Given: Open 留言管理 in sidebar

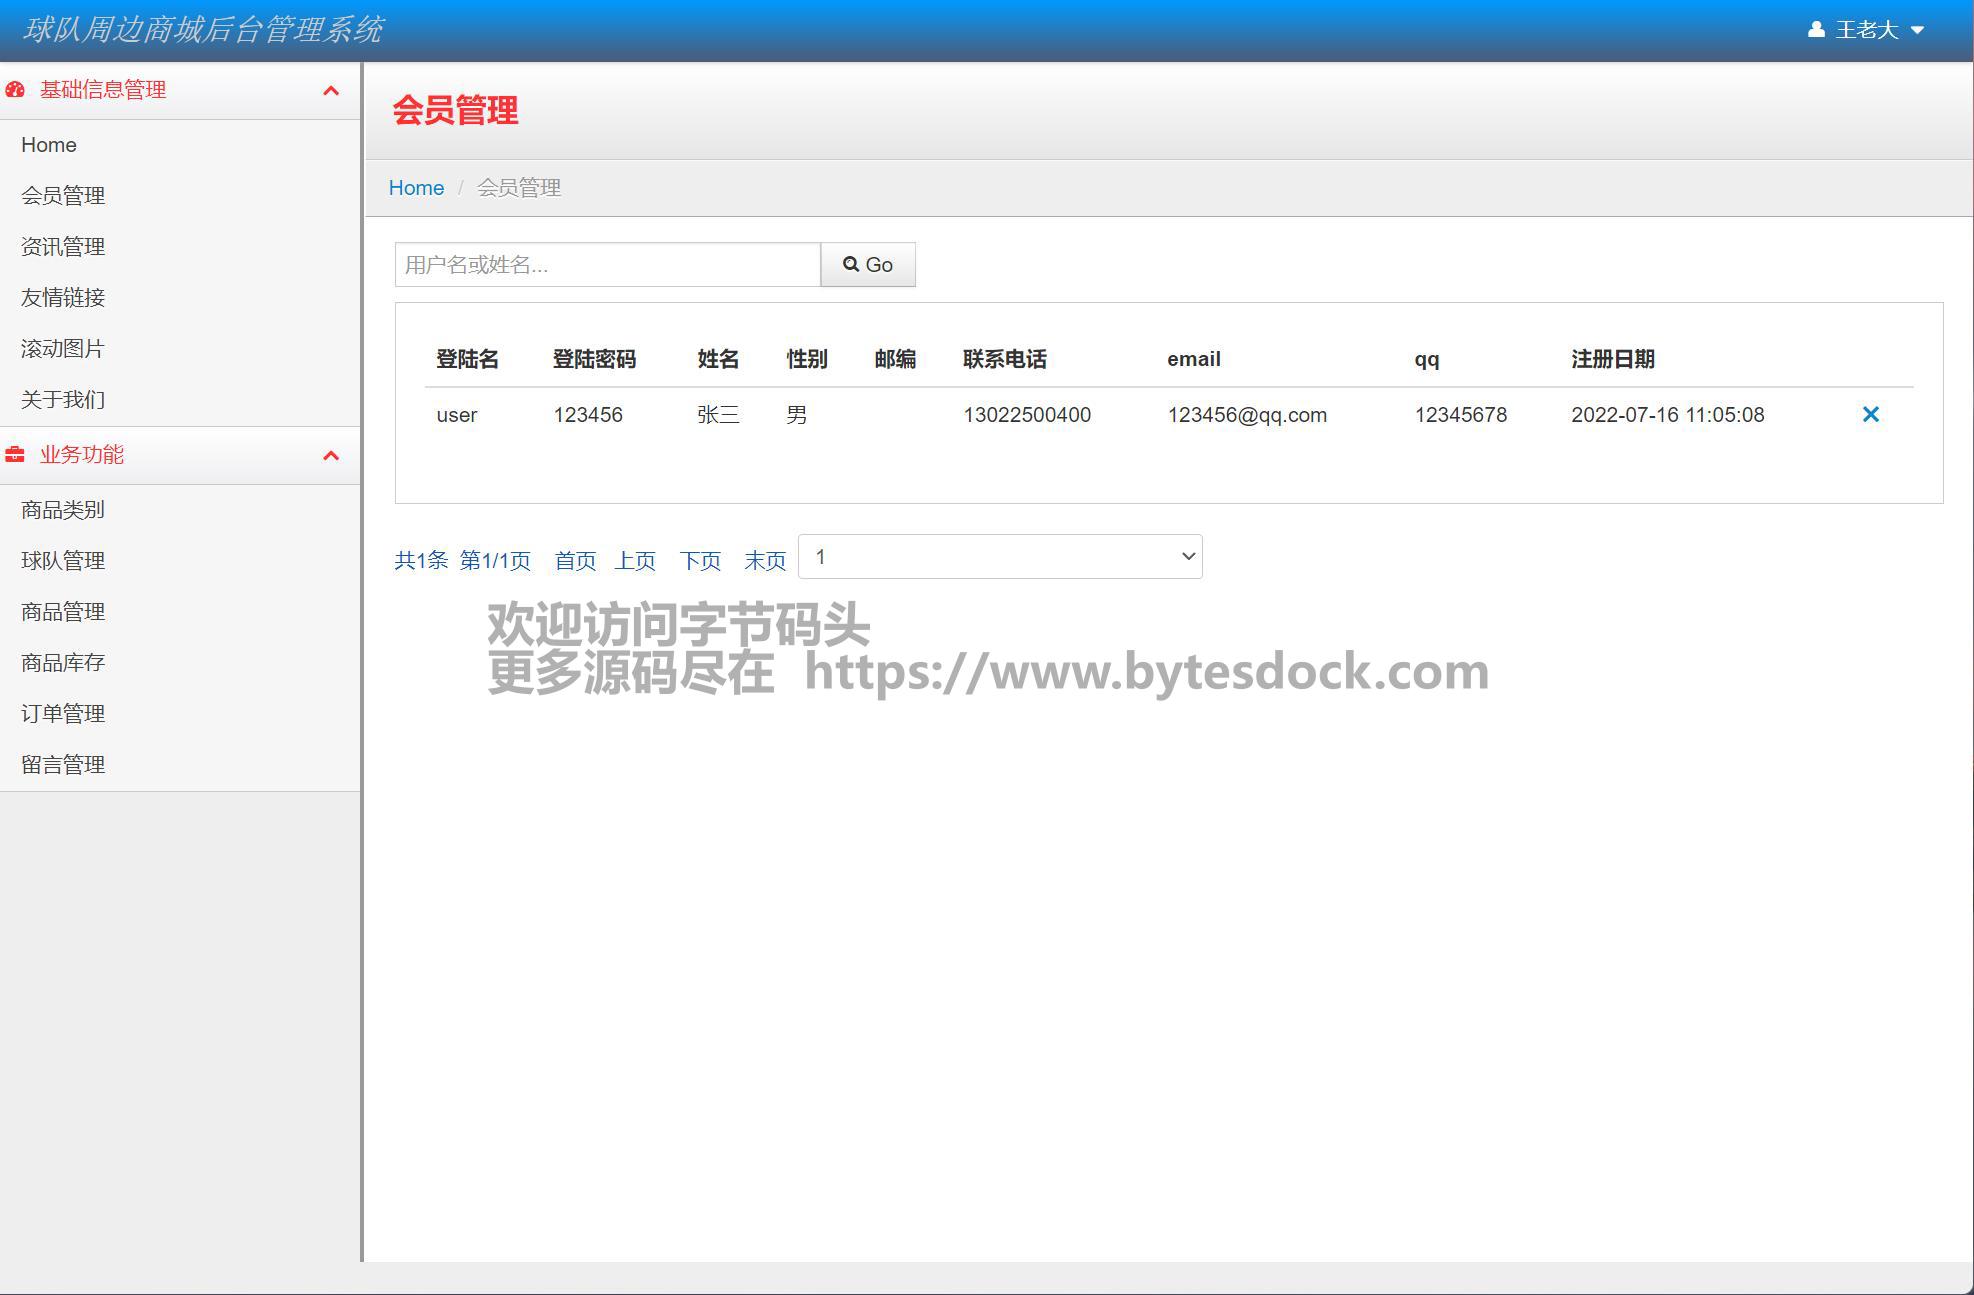Looking at the screenshot, I should [63, 765].
